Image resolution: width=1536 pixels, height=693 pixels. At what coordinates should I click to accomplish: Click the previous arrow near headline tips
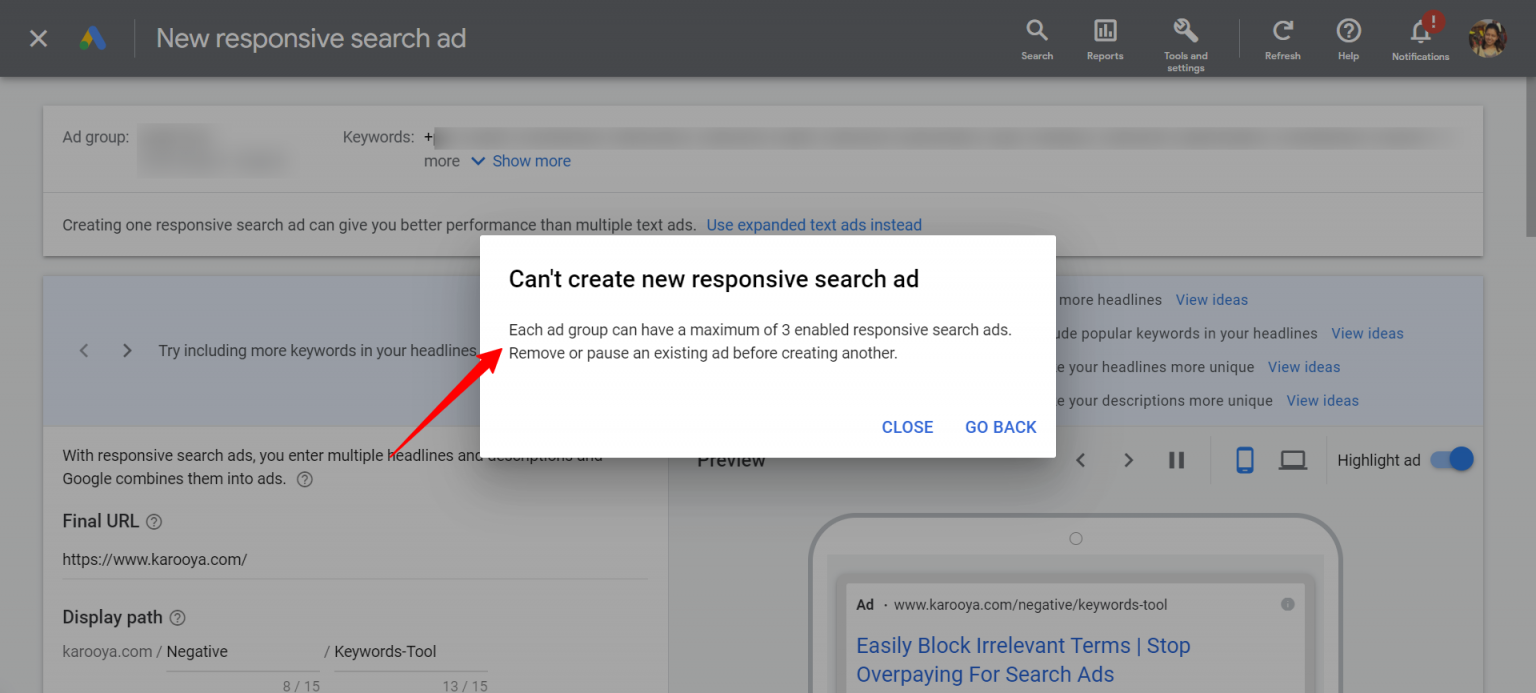[x=84, y=350]
